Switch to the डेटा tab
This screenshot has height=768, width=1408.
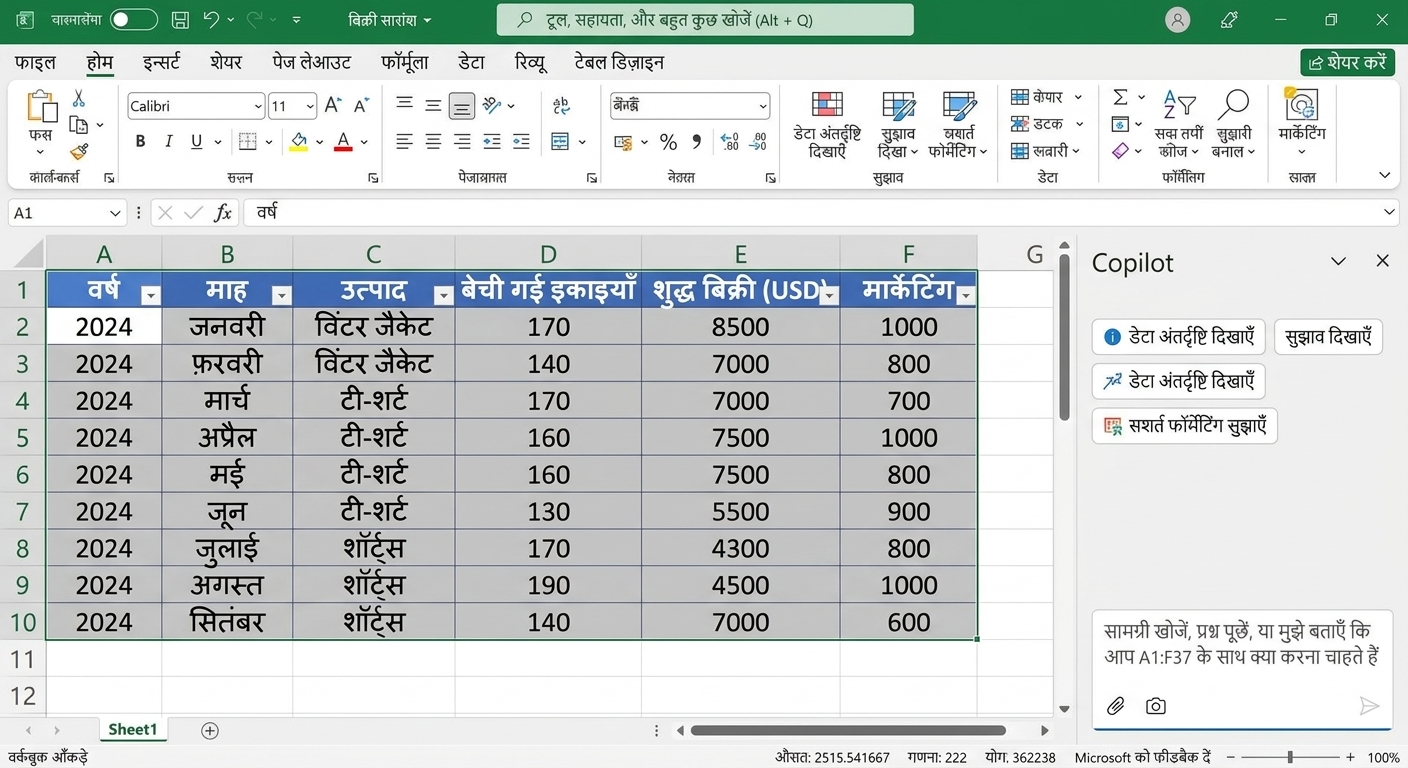(472, 62)
